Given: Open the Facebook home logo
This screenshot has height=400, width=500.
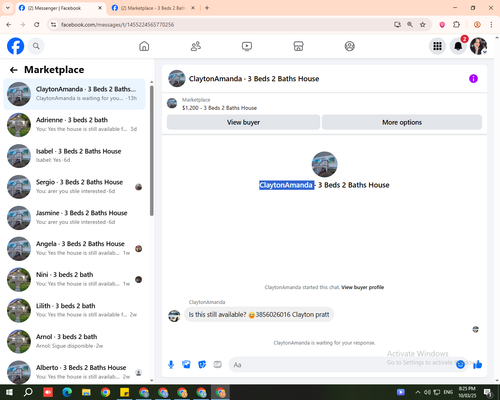Looking at the screenshot, I should pyautogui.click(x=15, y=46).
